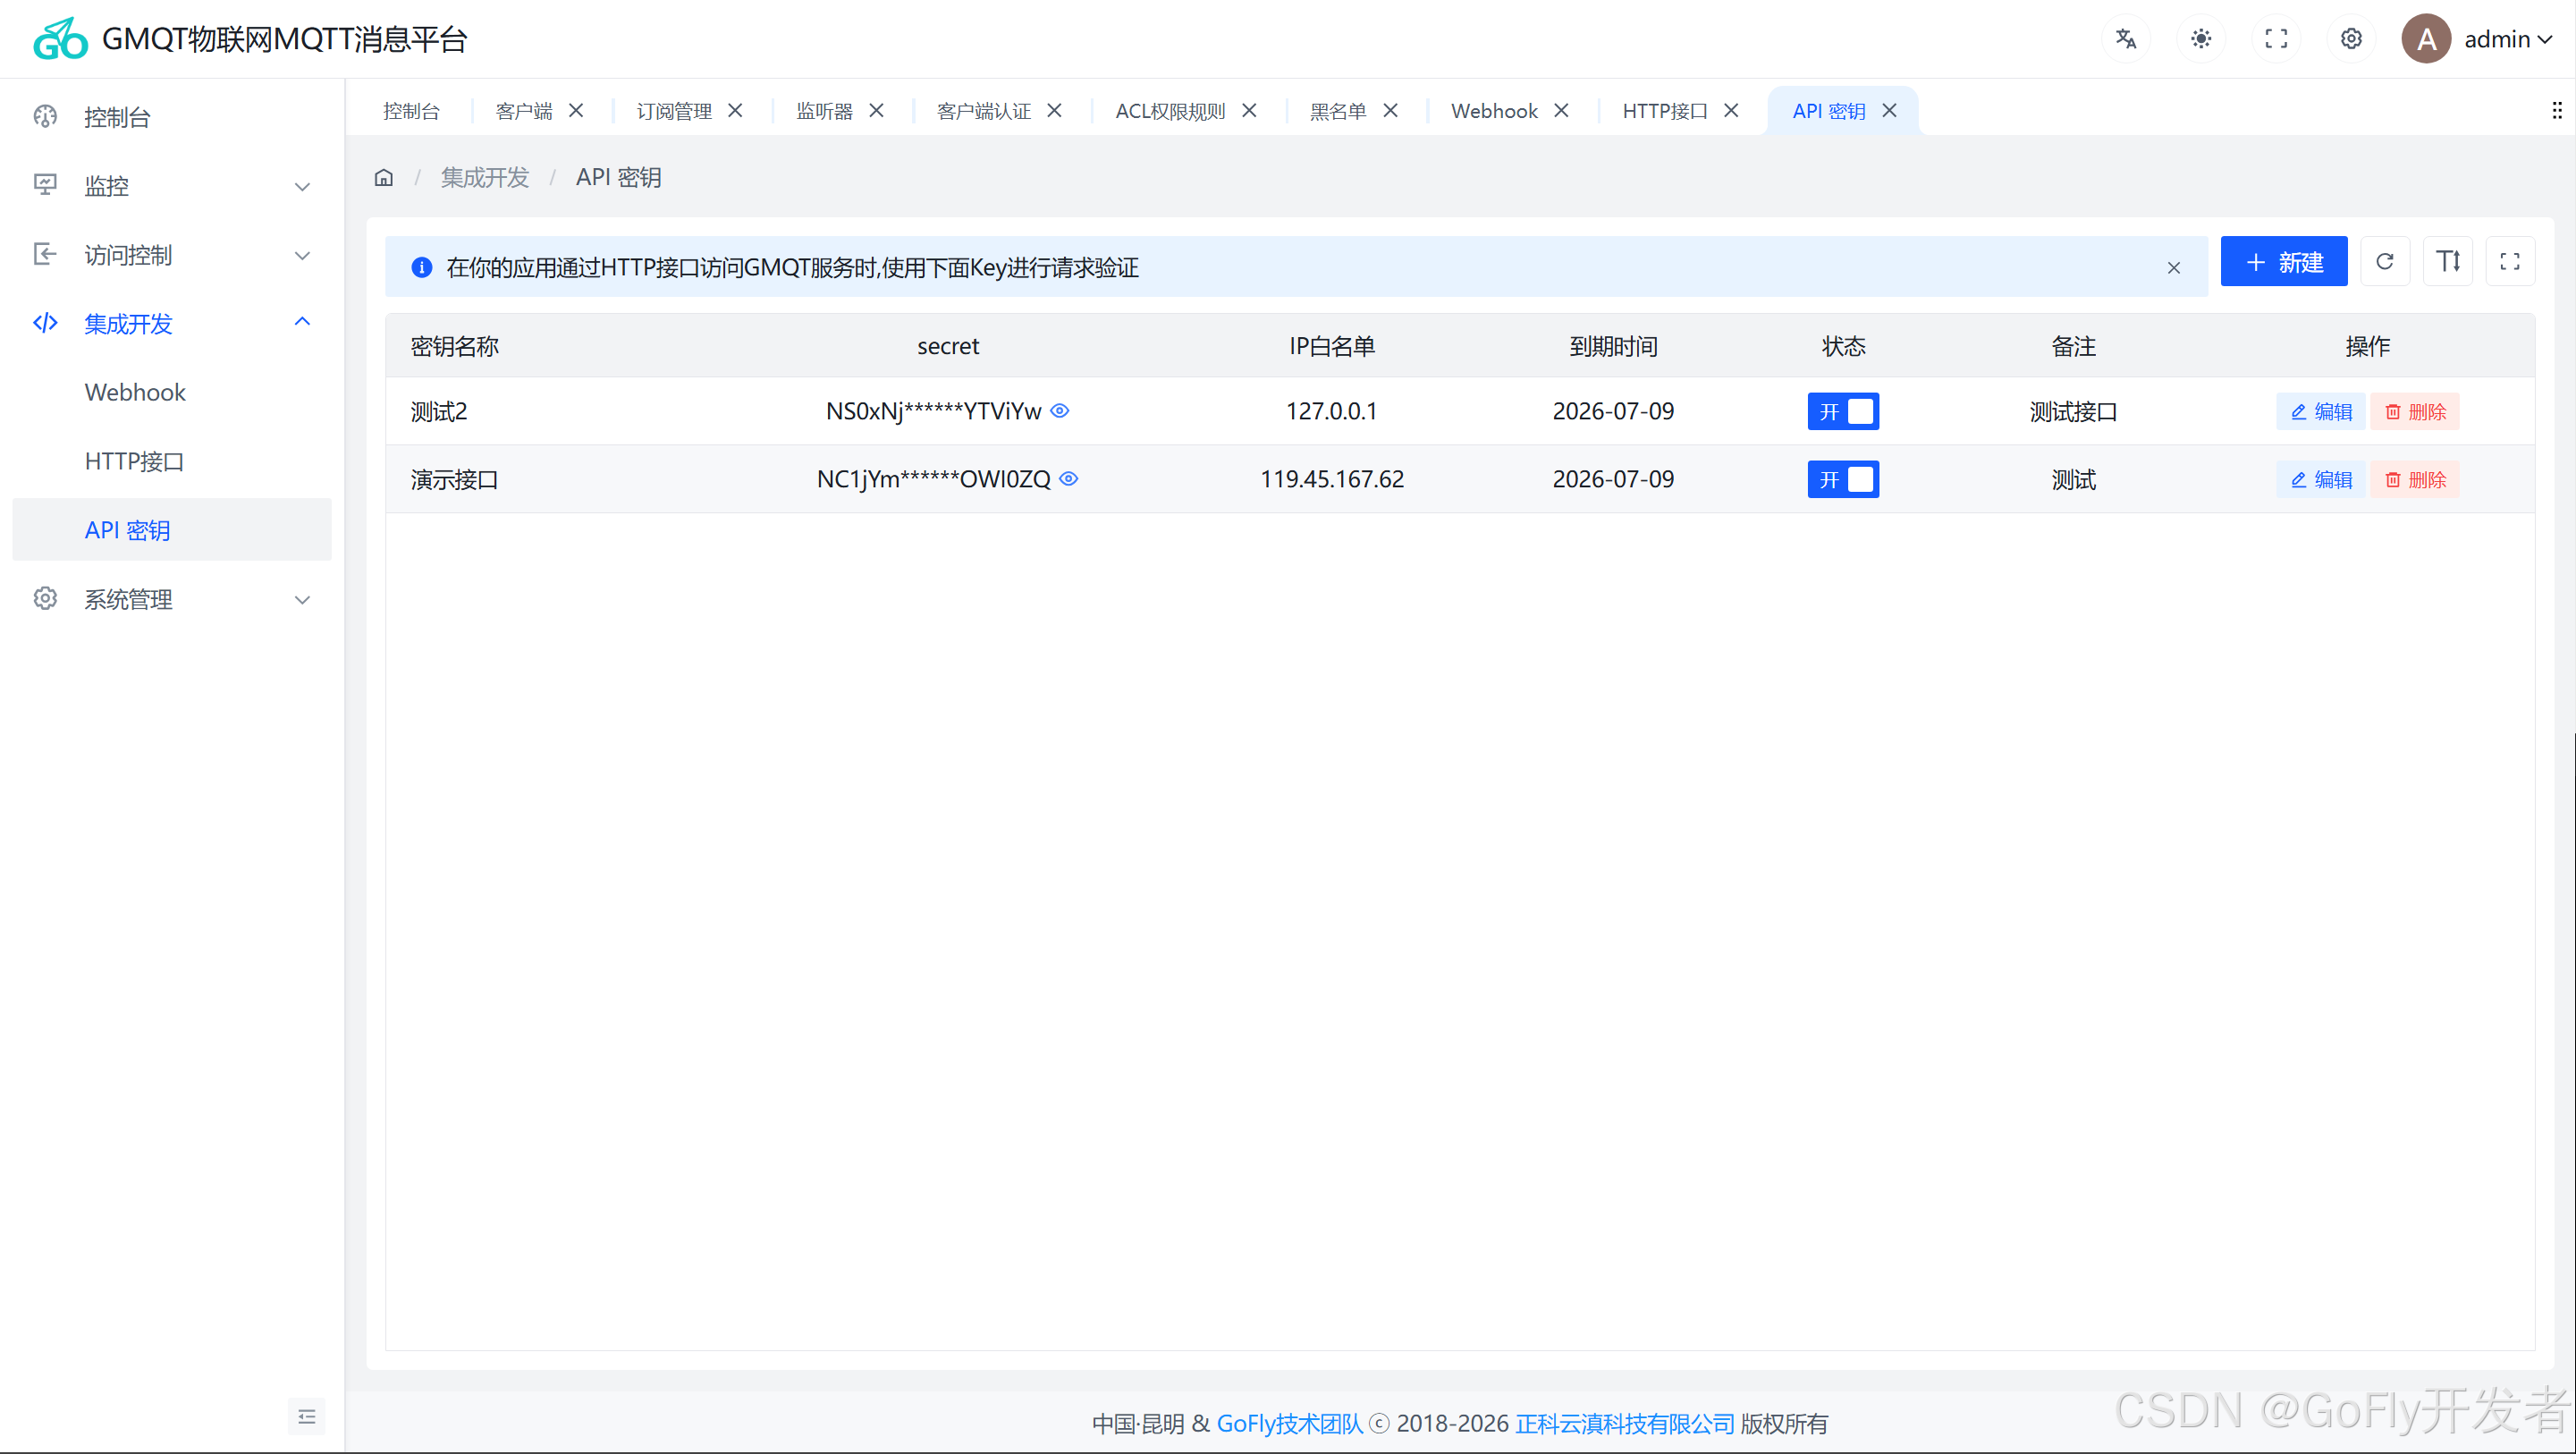This screenshot has width=2576, height=1454.
Task: Toggle status switch for 演示接口
Action: (1843, 479)
